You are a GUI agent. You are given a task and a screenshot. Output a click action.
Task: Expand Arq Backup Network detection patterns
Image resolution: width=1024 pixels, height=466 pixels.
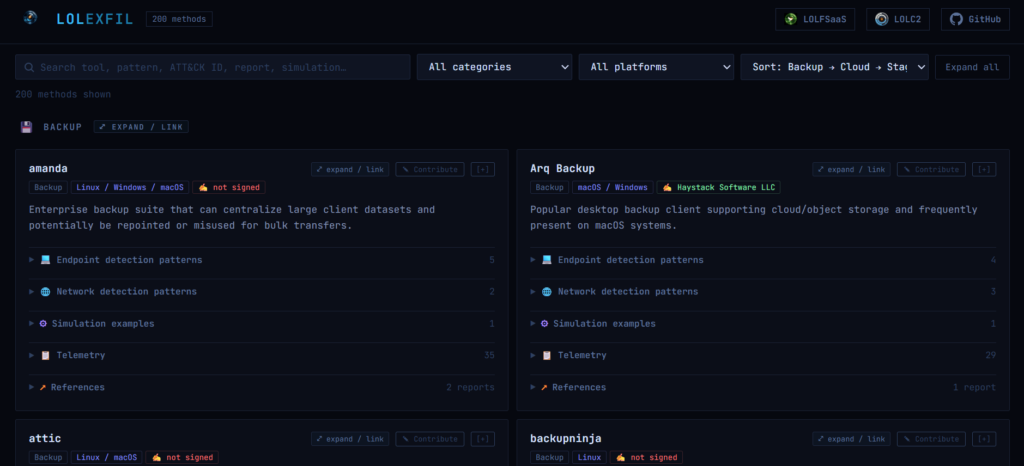(763, 292)
